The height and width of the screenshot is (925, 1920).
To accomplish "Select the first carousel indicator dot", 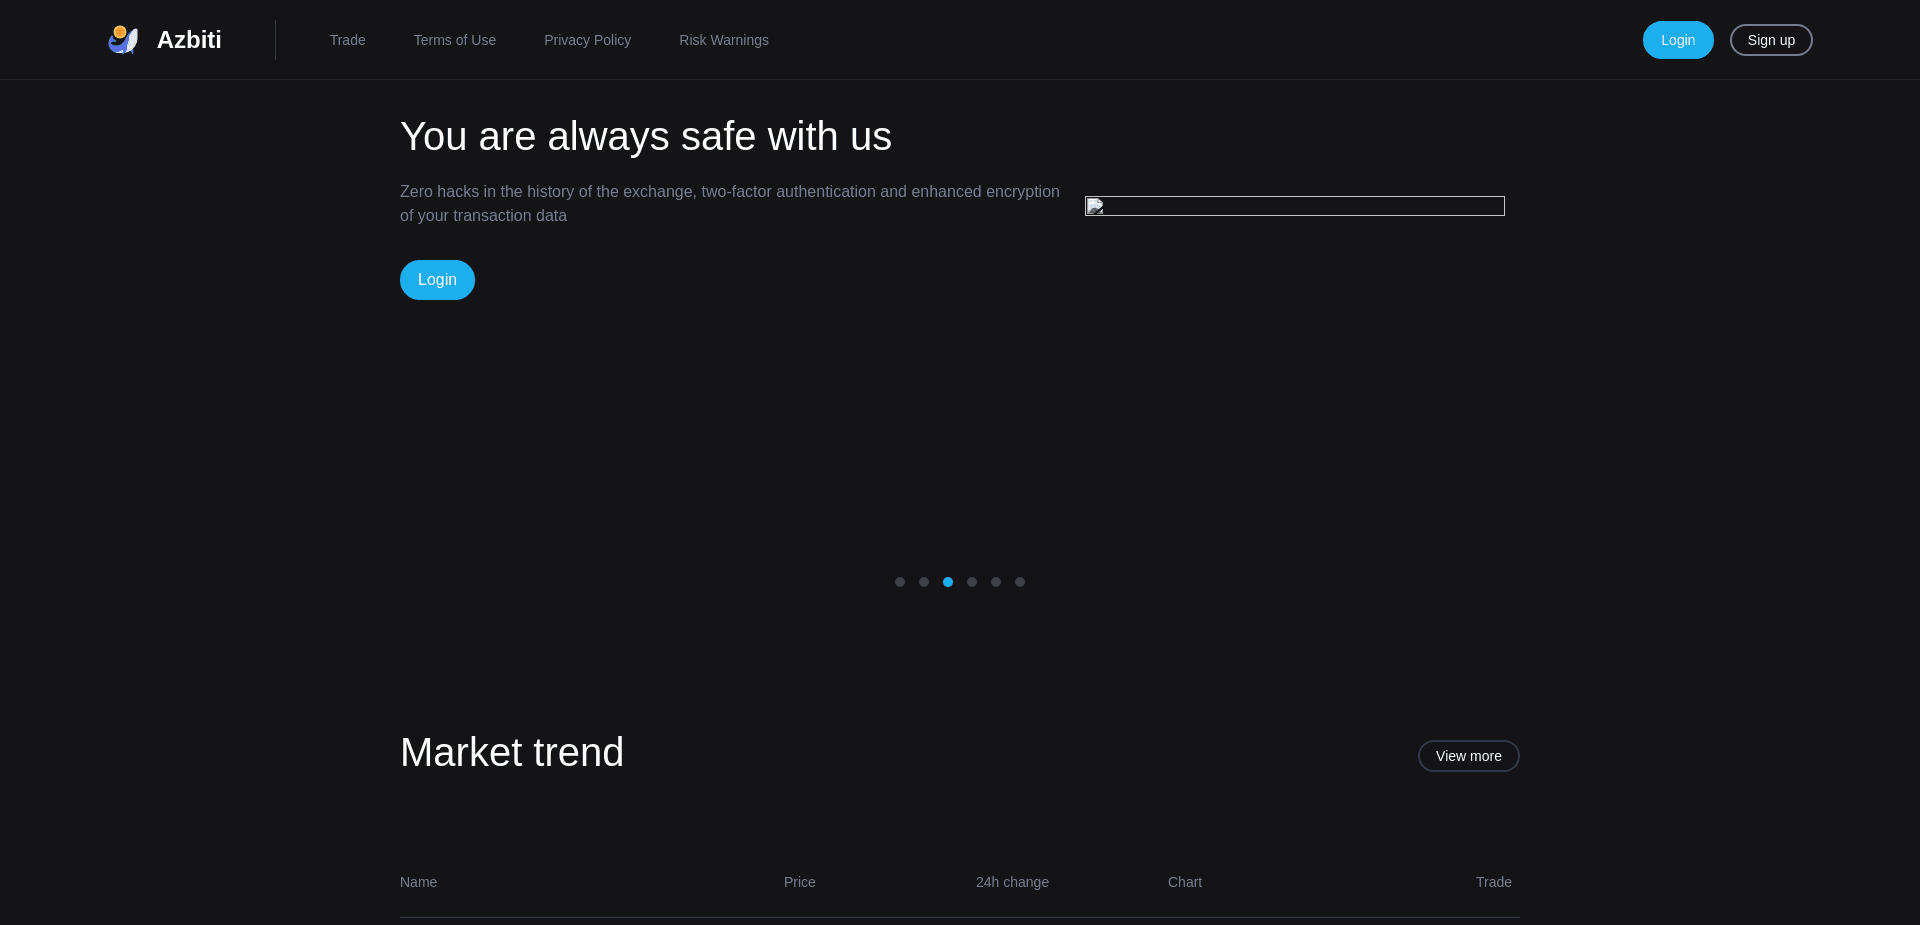I will [x=899, y=581].
